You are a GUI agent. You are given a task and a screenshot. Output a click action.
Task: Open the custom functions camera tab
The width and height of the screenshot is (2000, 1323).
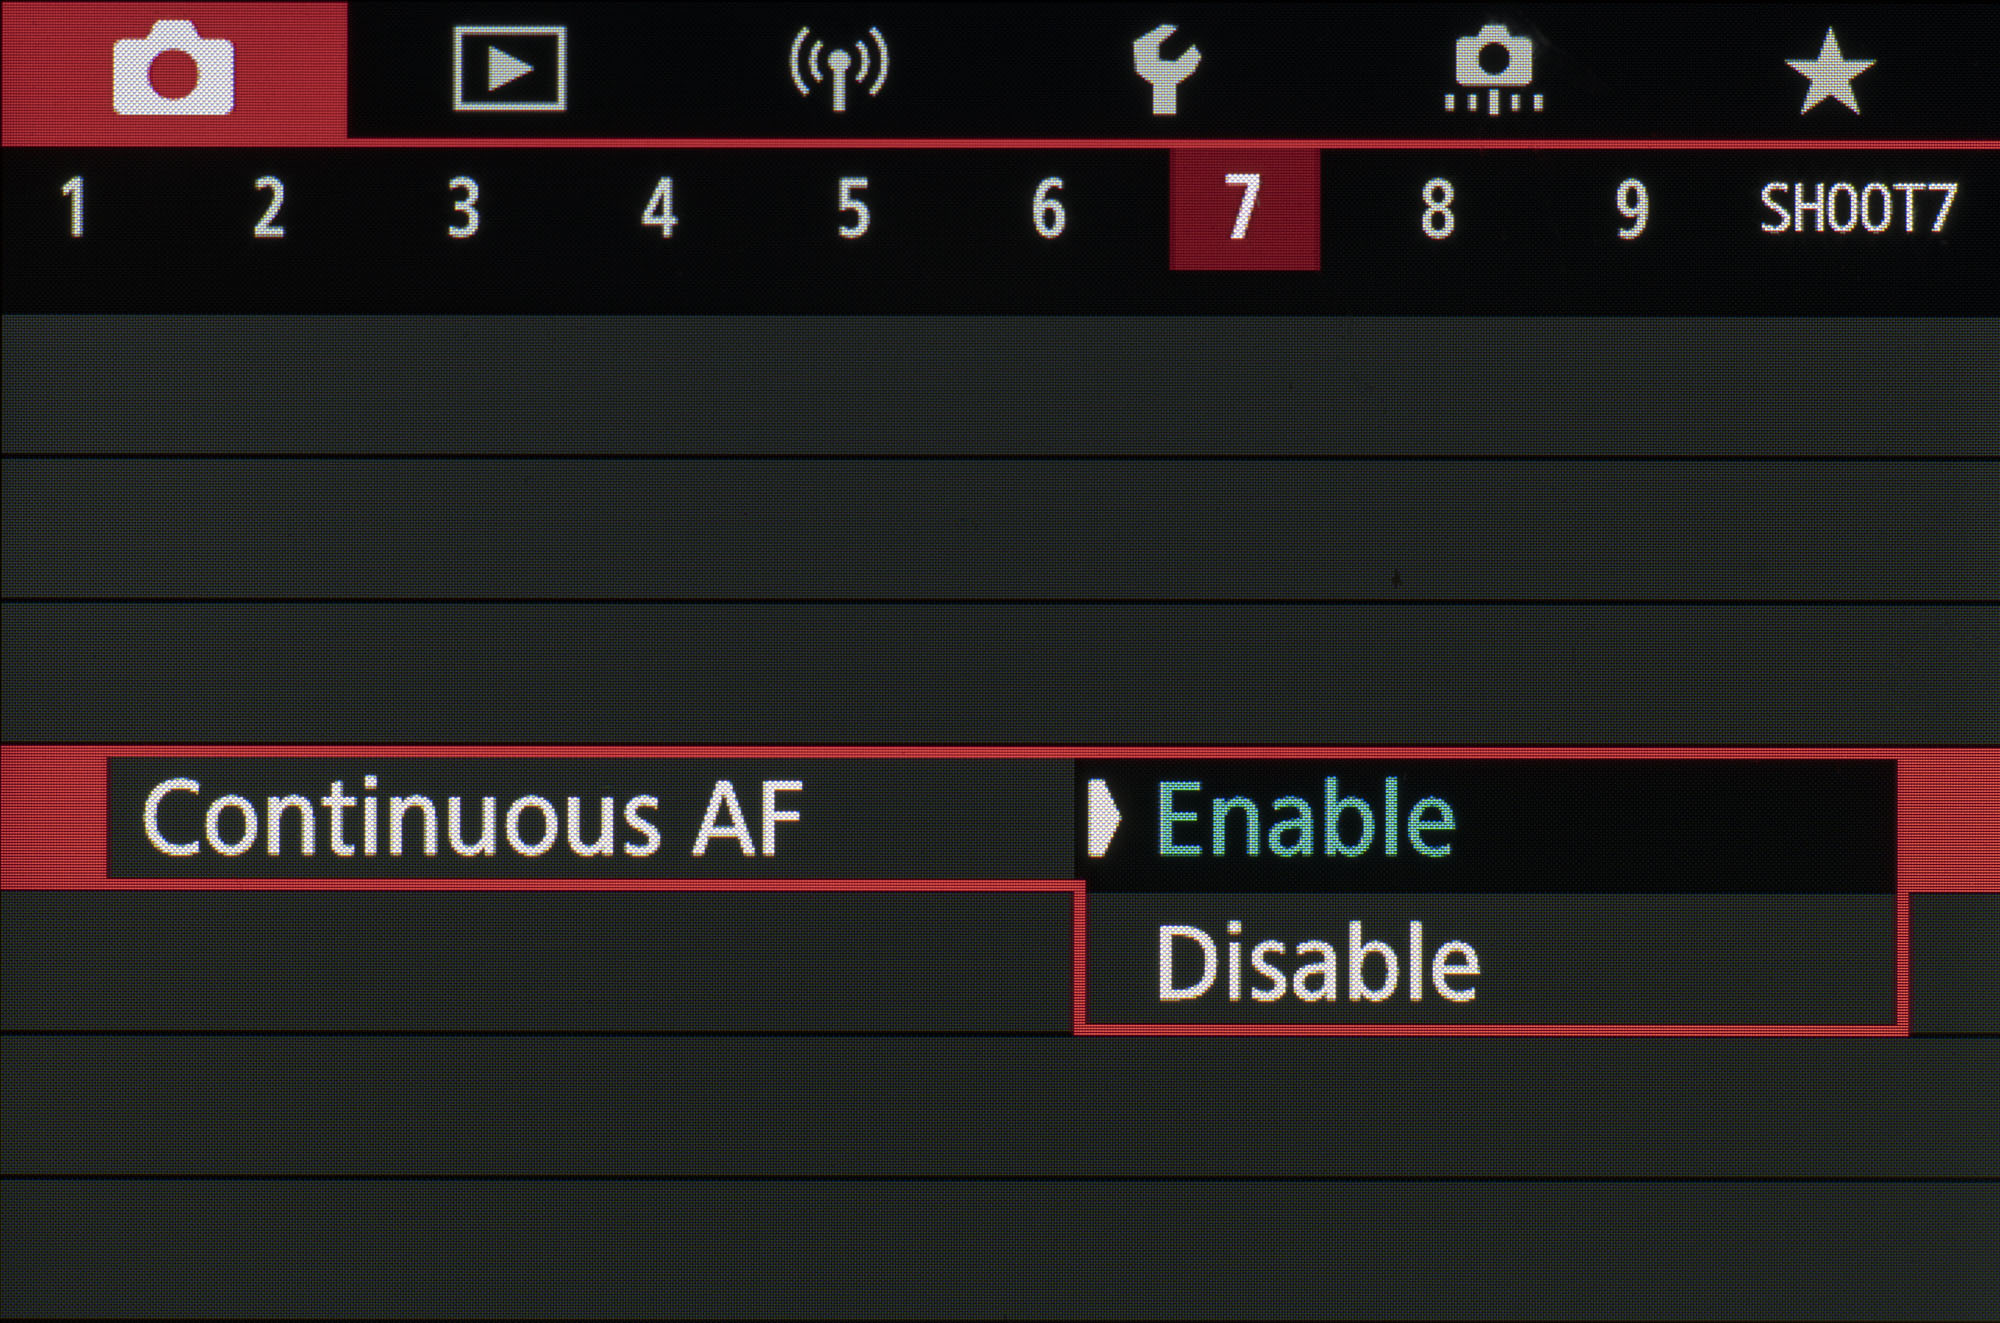click(x=1493, y=68)
